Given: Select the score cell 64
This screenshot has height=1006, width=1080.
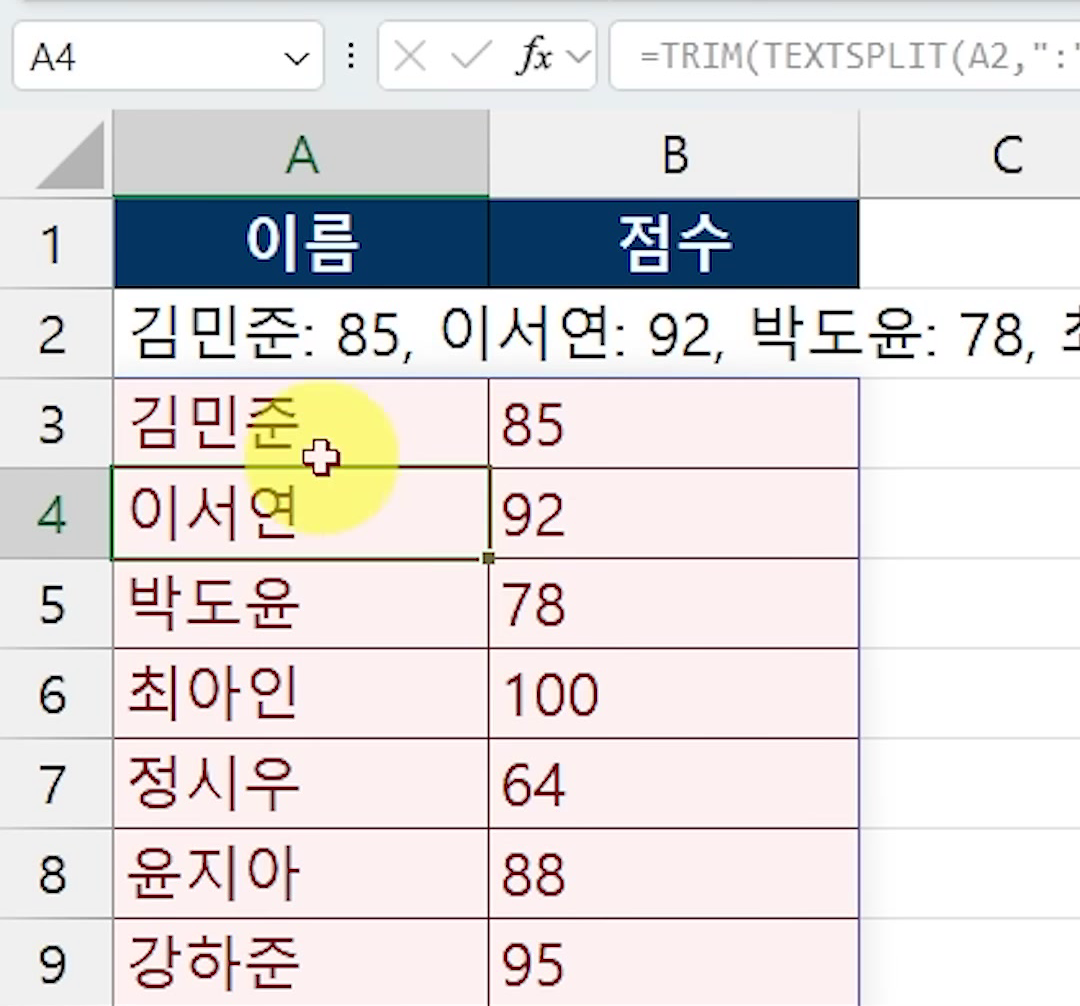Looking at the screenshot, I should 674,784.
